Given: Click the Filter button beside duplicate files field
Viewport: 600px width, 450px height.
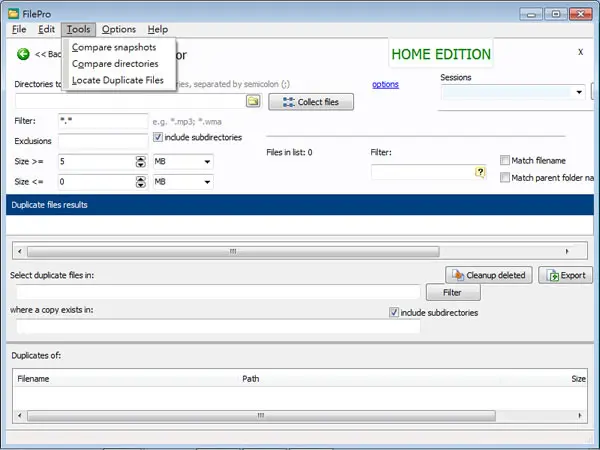Looking at the screenshot, I should 453,293.
